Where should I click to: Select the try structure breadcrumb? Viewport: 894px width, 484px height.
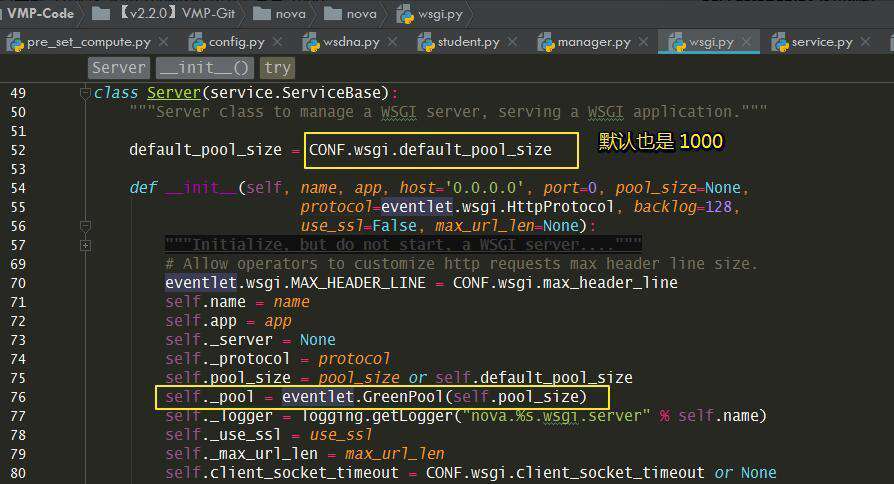[x=277, y=68]
